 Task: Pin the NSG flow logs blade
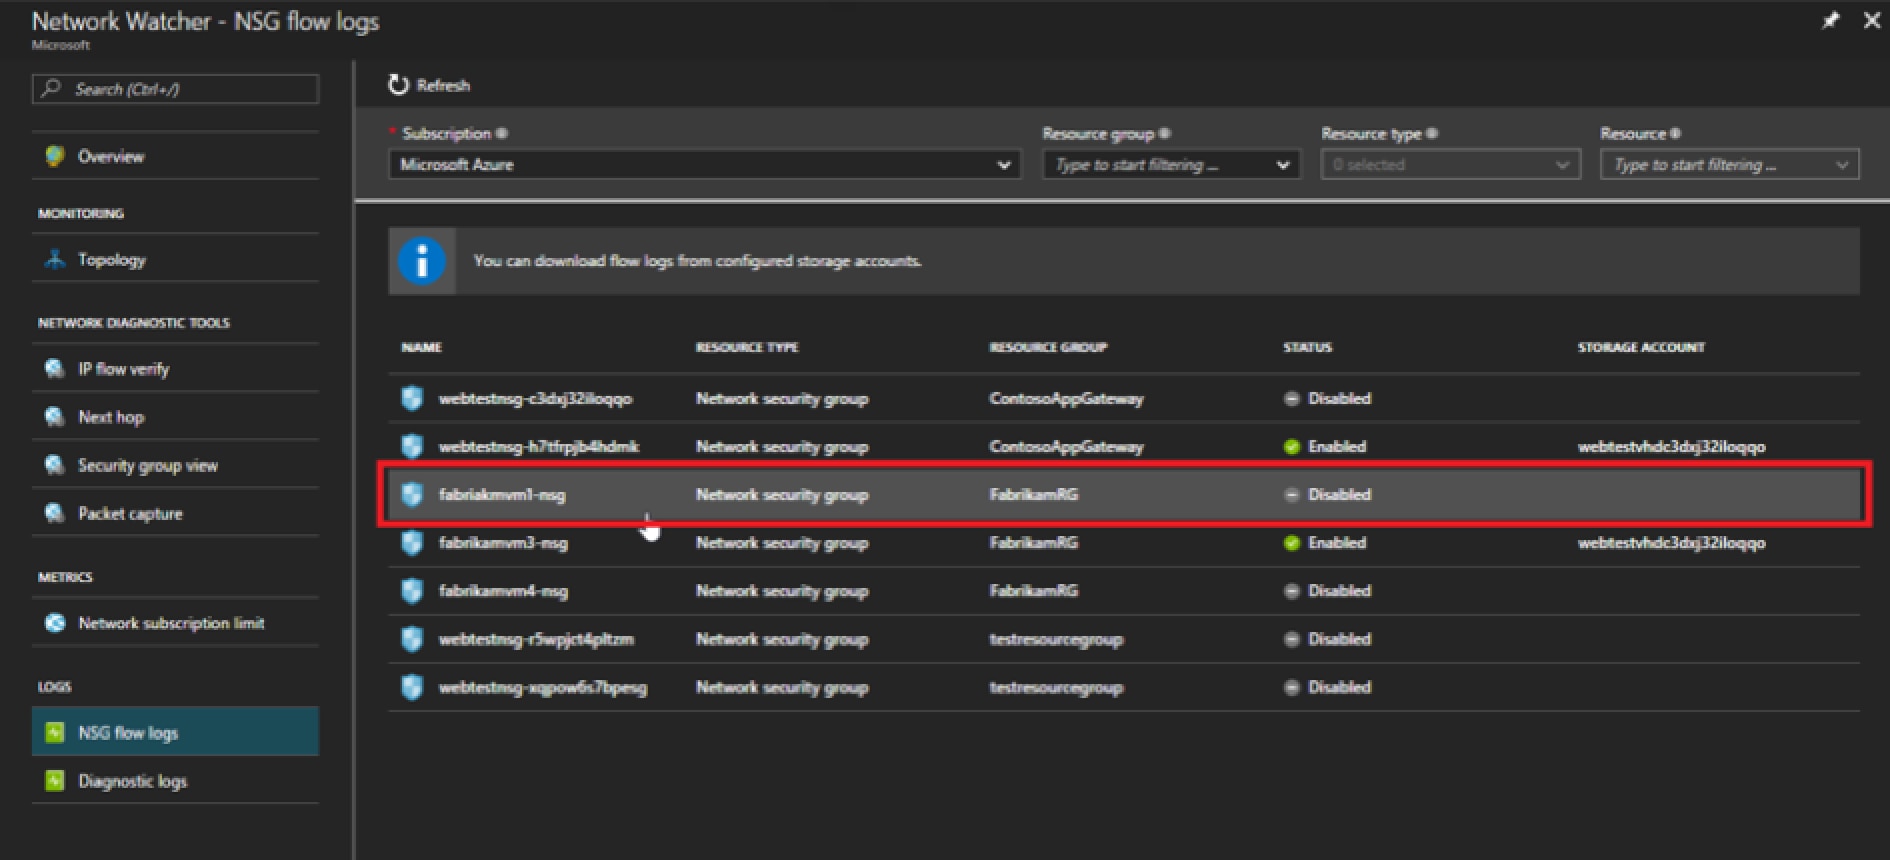coord(1830,21)
